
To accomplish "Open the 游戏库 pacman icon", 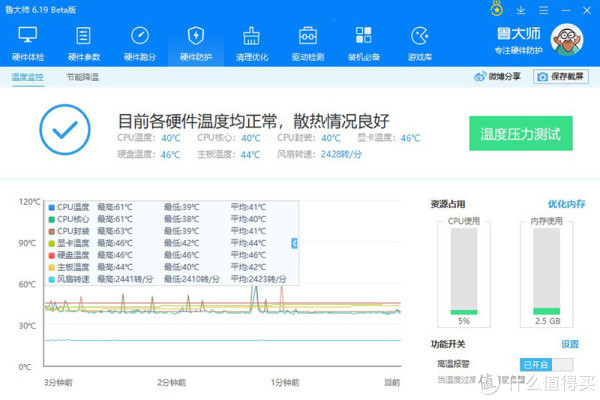I will tap(420, 36).
